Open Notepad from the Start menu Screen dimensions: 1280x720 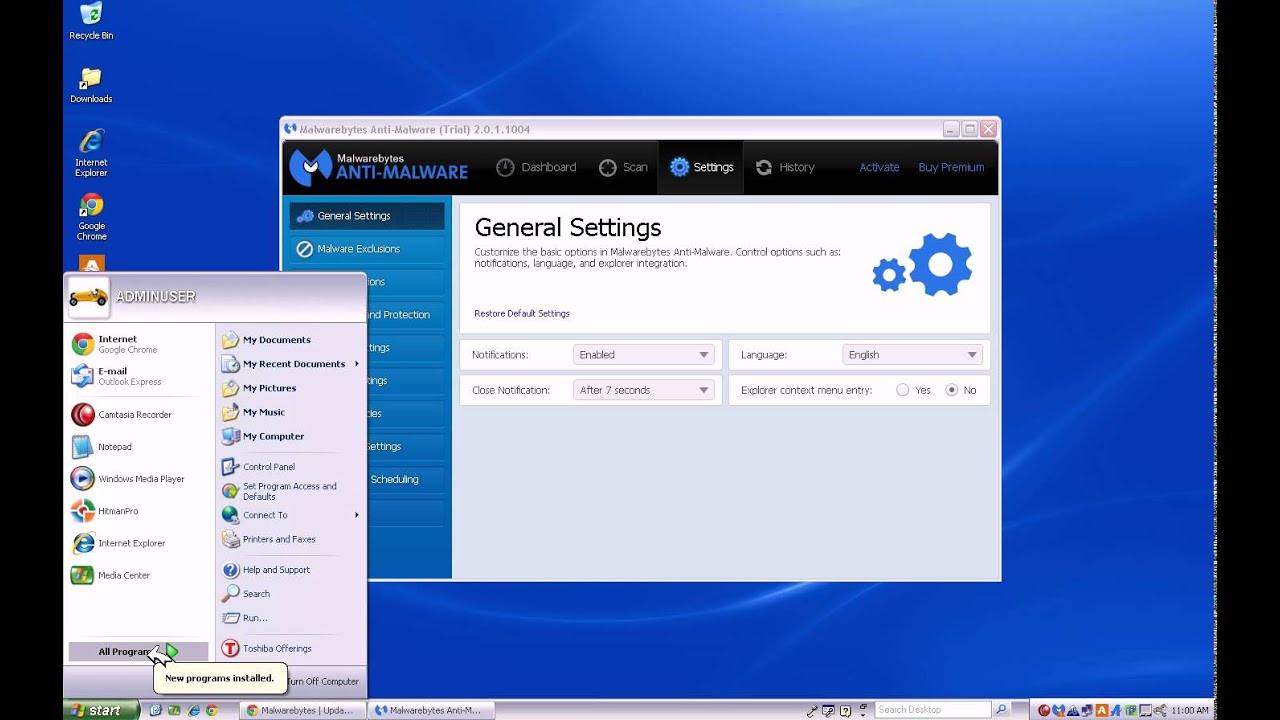coord(140,447)
